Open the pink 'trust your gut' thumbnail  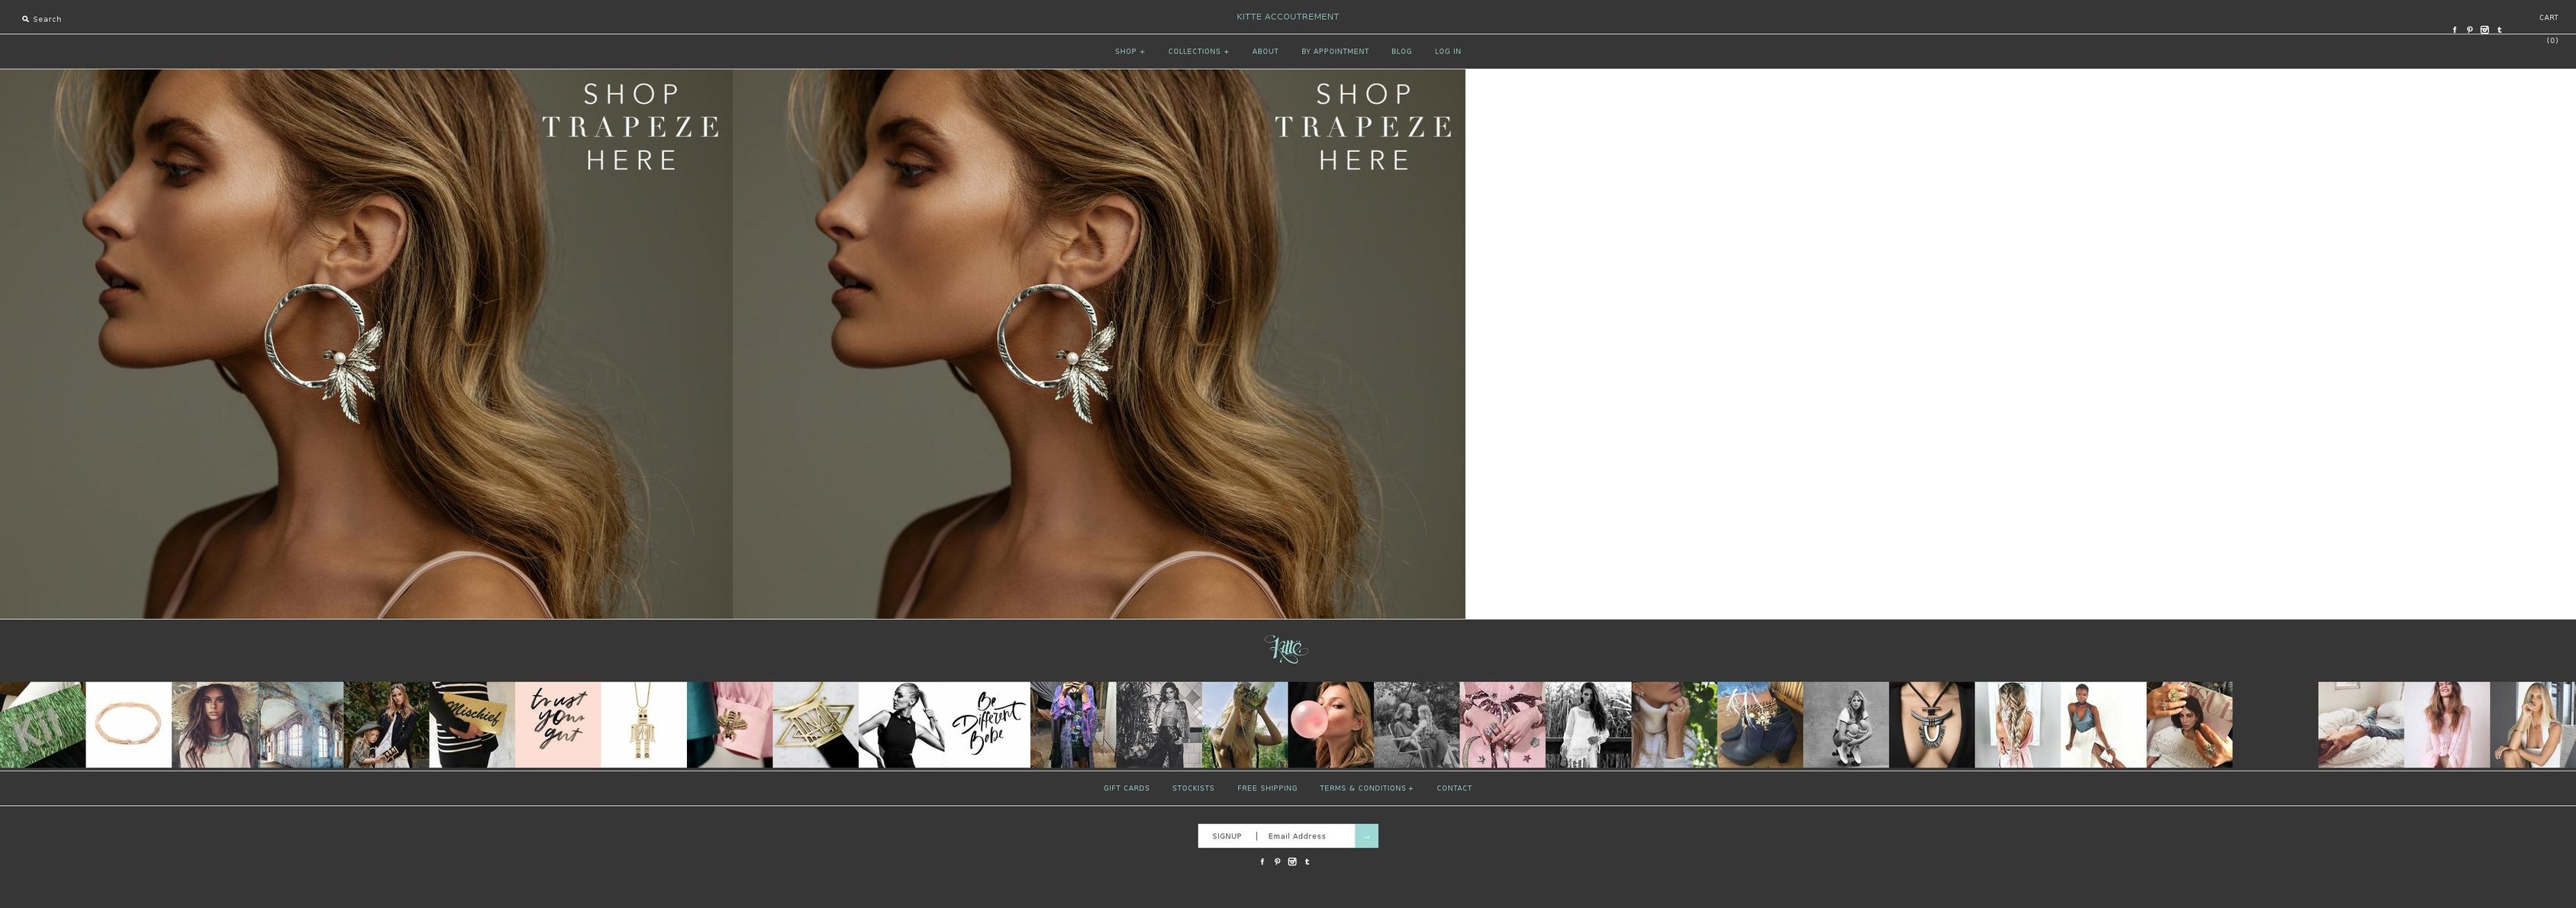pos(558,725)
